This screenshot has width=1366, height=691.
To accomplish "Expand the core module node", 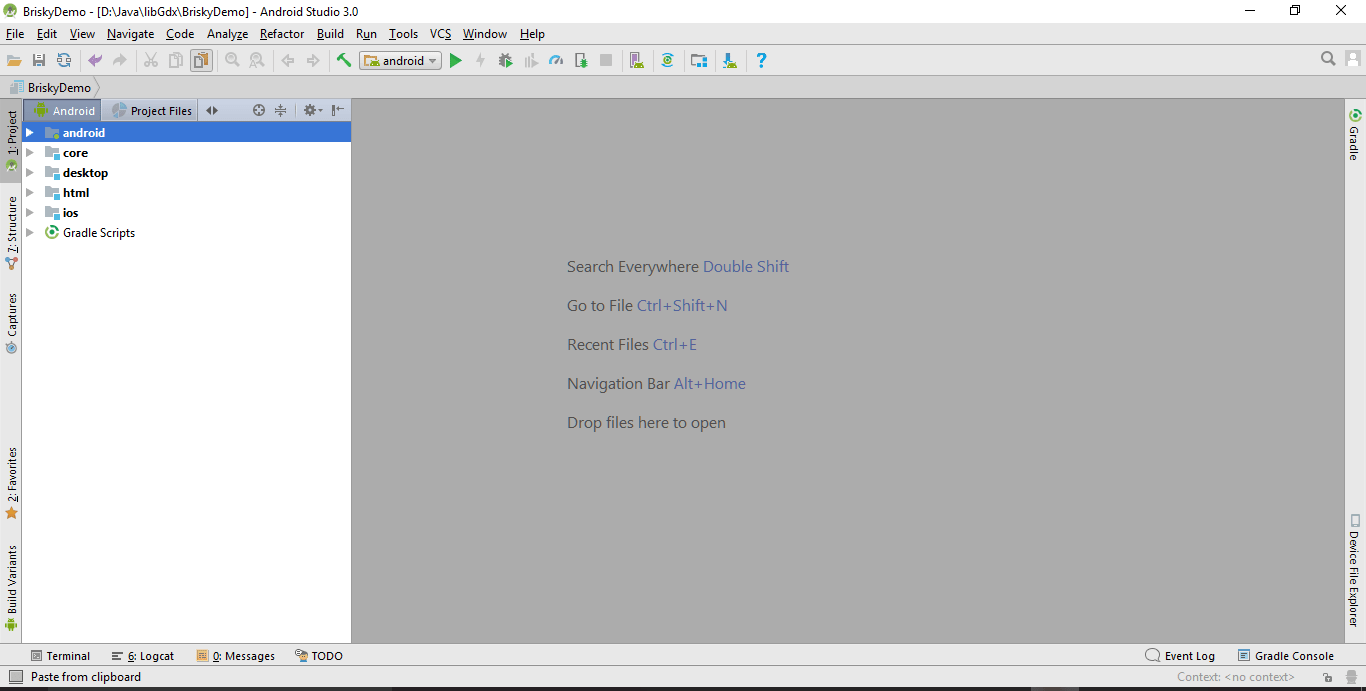I will click(30, 153).
